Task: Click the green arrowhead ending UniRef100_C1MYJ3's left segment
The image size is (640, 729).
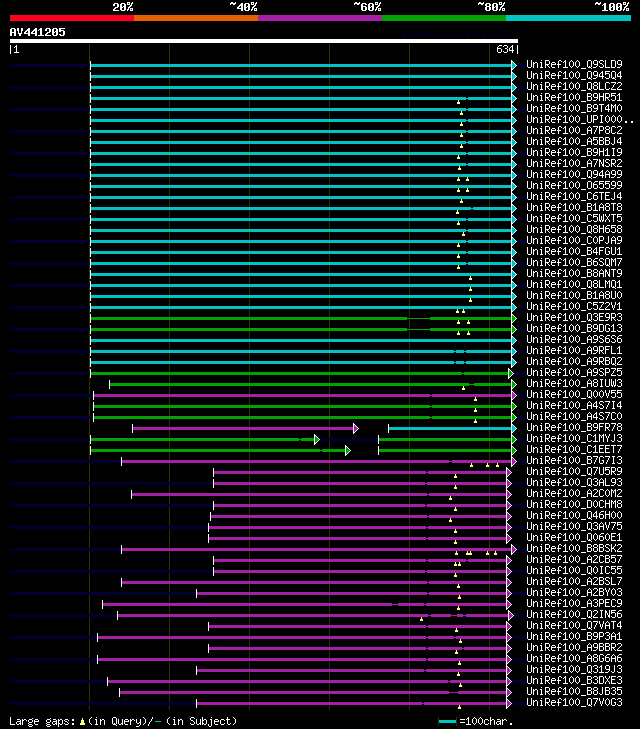Action: click(x=317, y=439)
